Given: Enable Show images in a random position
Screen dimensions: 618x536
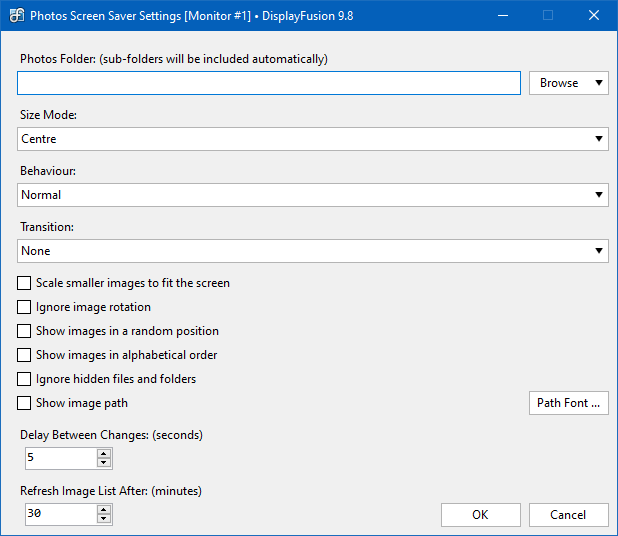Looking at the screenshot, I should pyautogui.click(x=24, y=331).
